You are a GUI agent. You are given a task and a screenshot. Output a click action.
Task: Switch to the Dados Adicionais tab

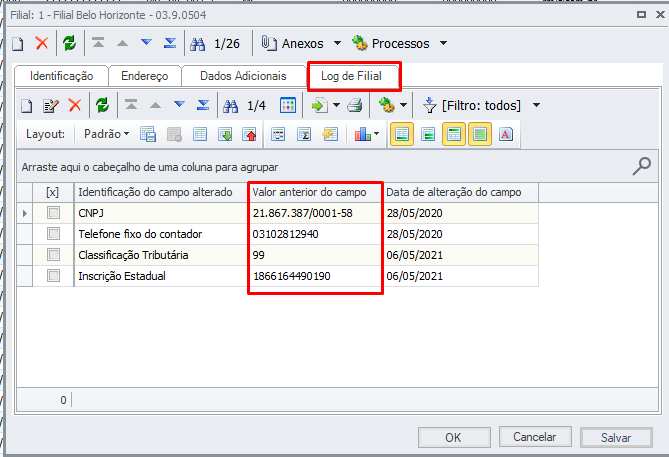click(x=243, y=76)
